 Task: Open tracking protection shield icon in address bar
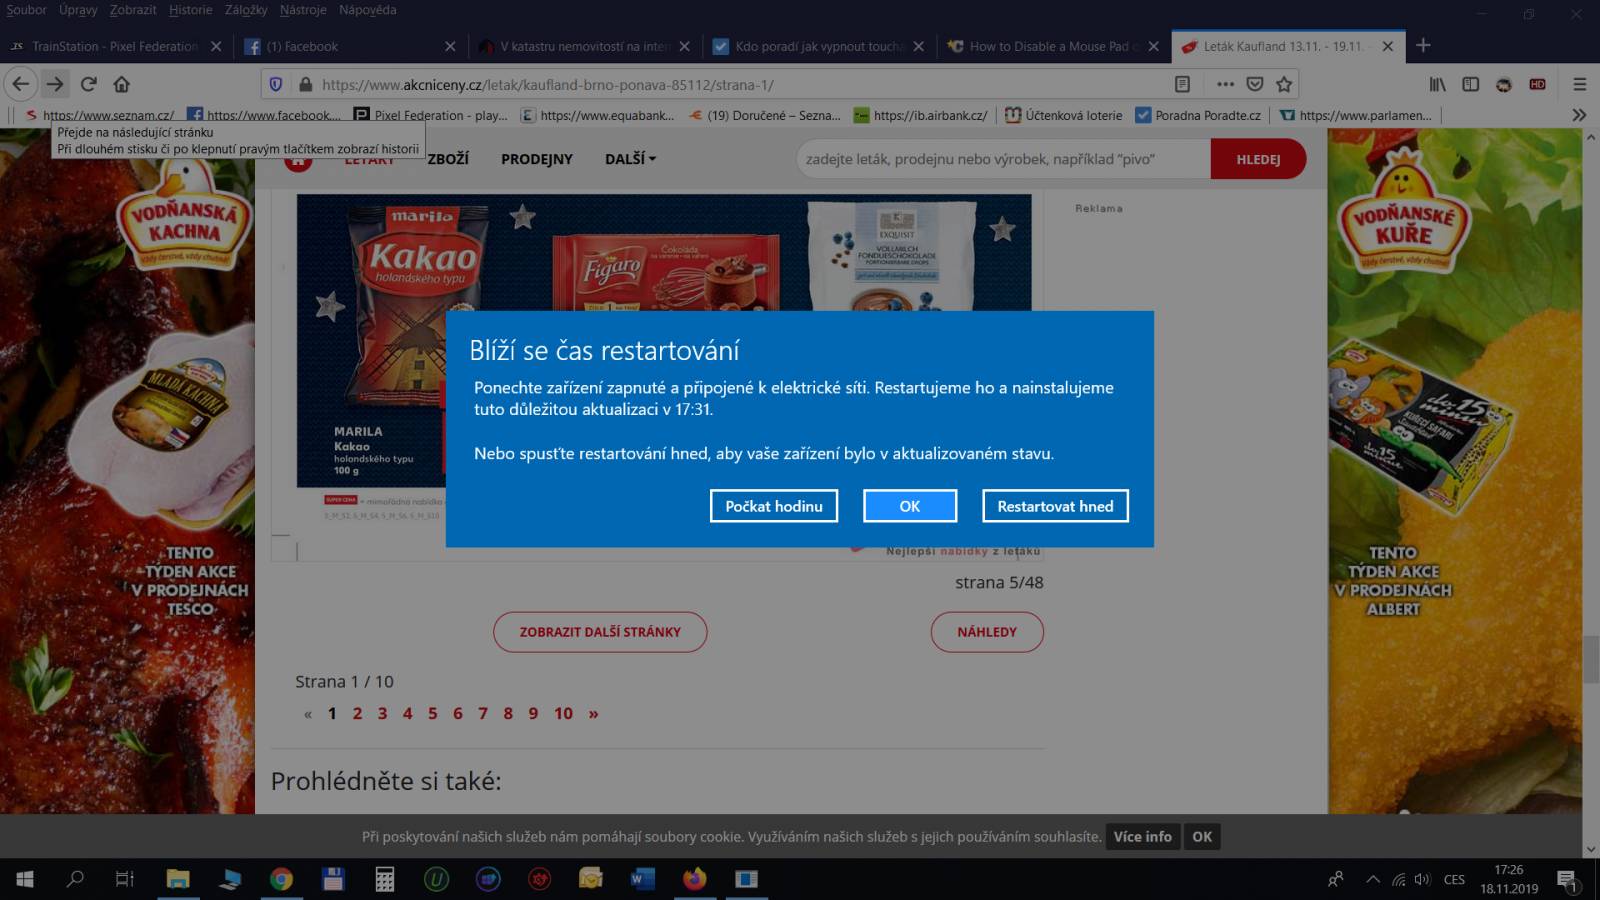coord(277,85)
